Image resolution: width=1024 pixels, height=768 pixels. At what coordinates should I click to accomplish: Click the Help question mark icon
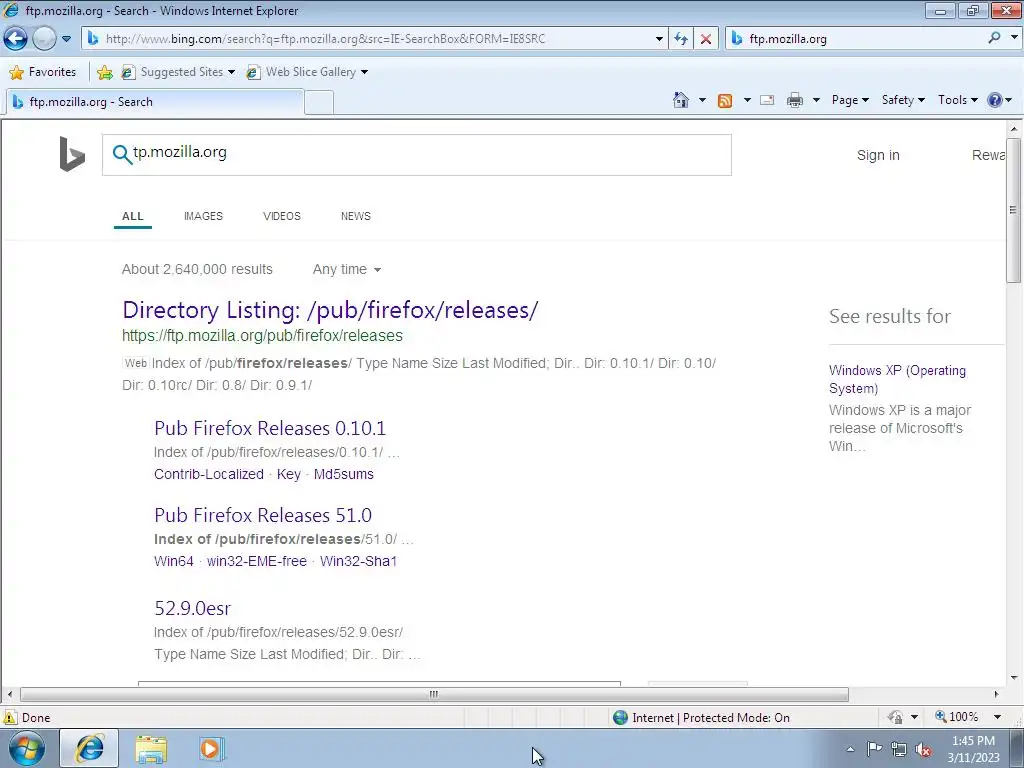(x=995, y=100)
